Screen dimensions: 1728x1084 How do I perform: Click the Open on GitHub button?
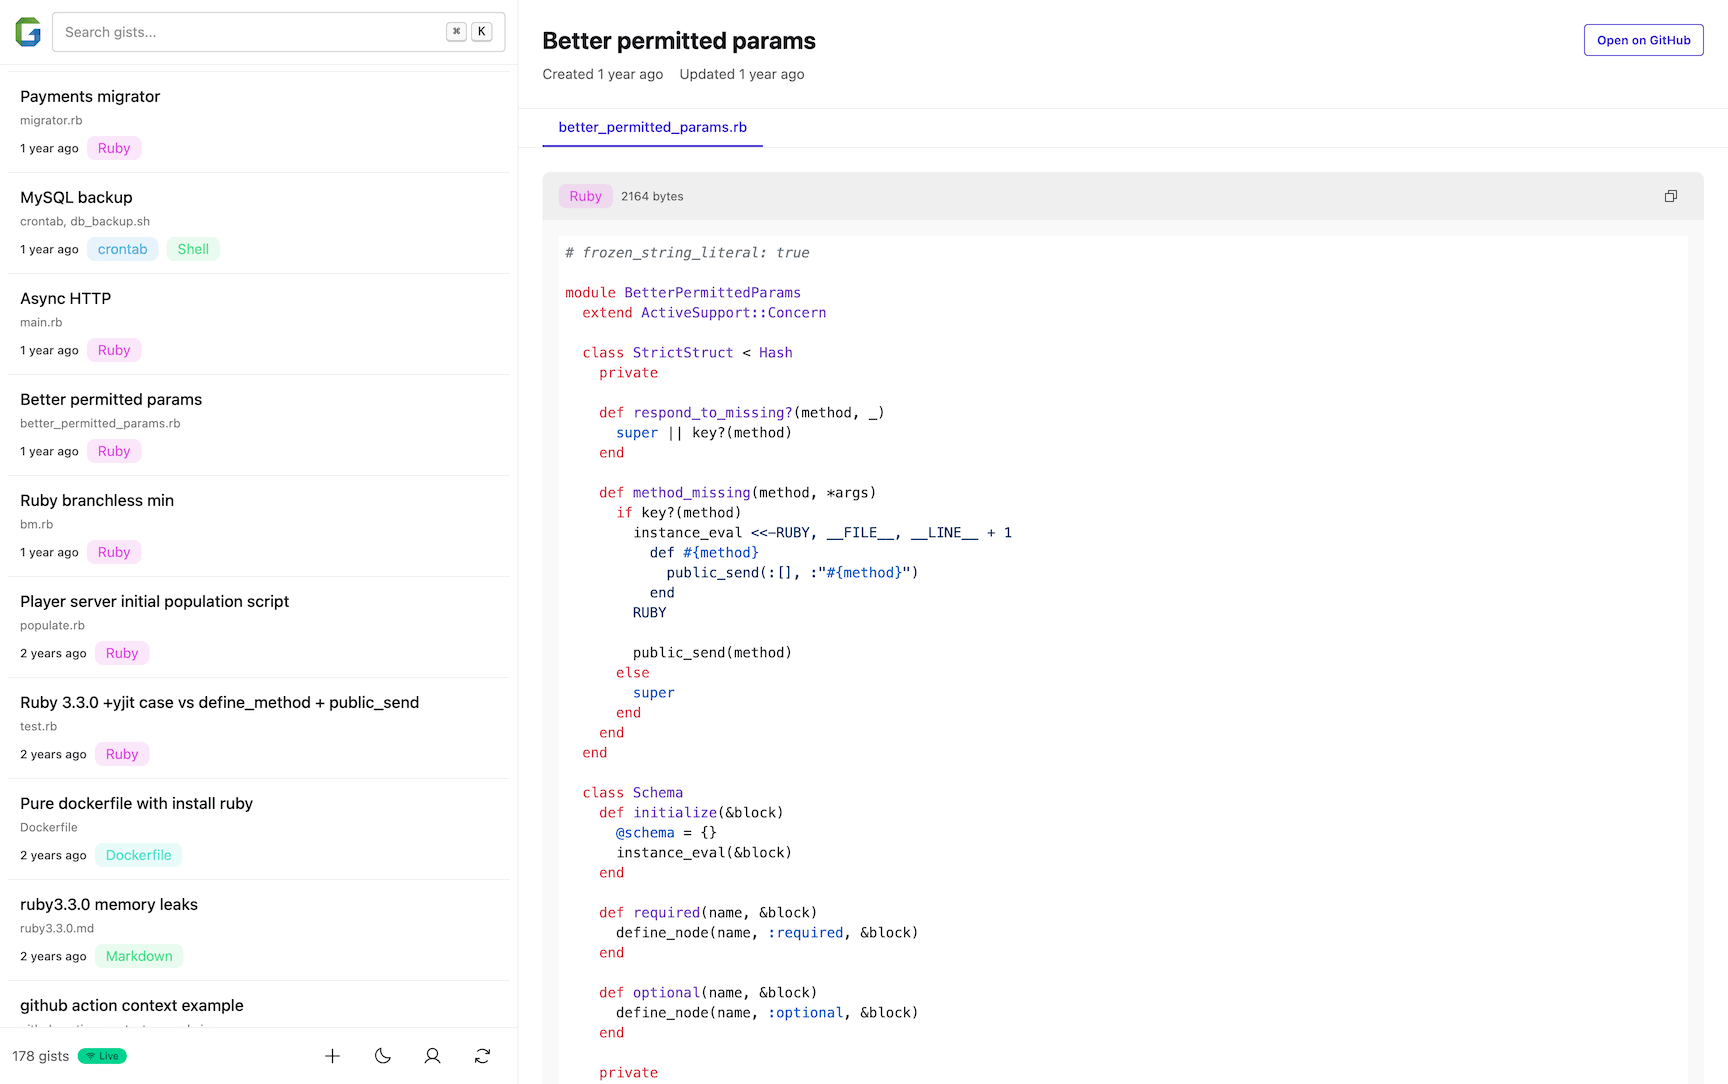click(x=1643, y=40)
